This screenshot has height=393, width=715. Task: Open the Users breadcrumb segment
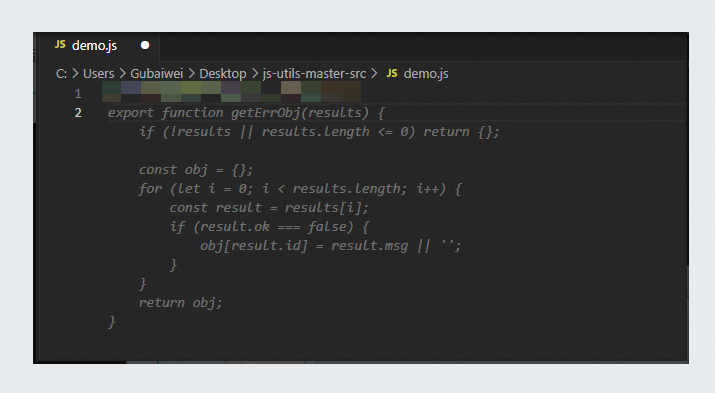point(98,73)
